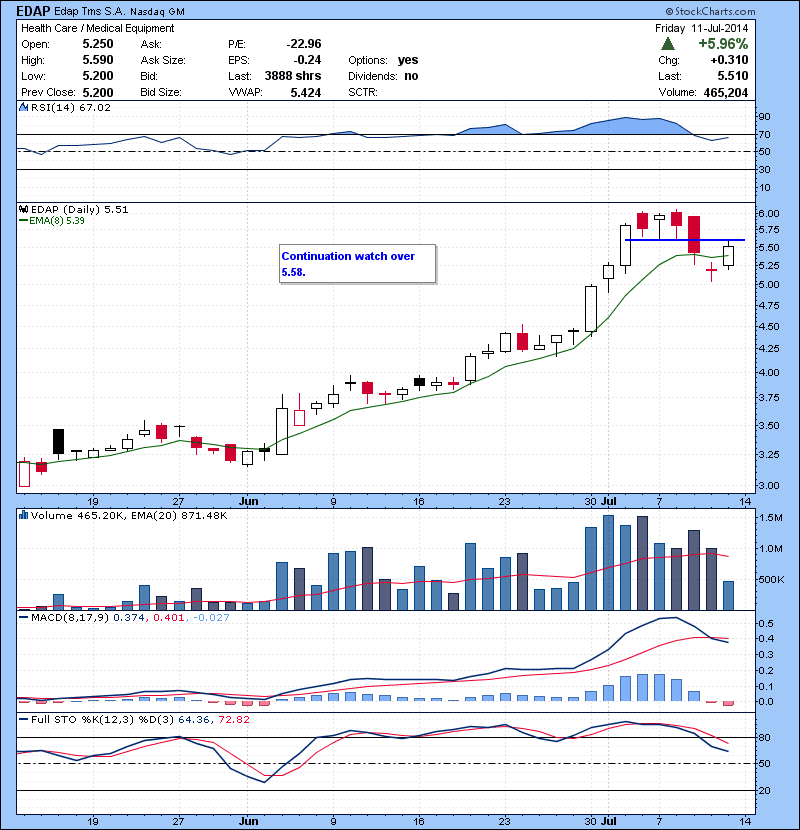Click the Options 'yes' value

(x=408, y=60)
